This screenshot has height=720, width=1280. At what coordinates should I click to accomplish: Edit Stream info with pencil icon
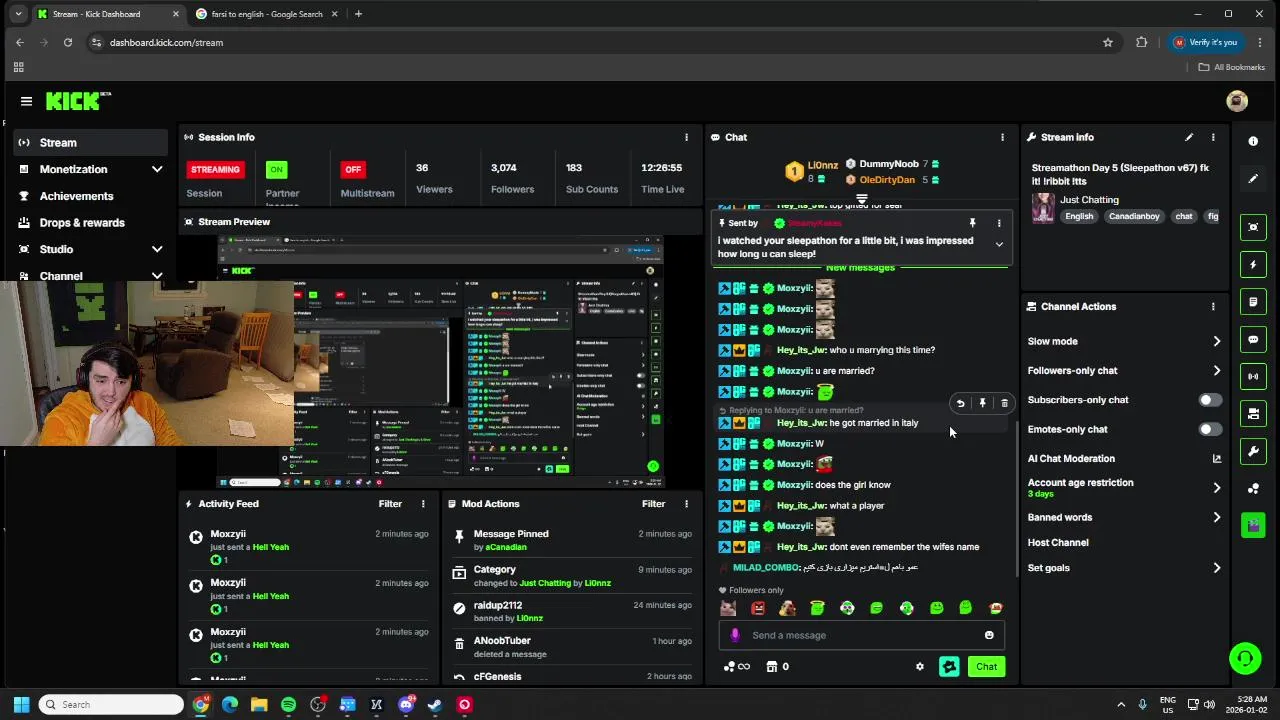[x=1189, y=137]
